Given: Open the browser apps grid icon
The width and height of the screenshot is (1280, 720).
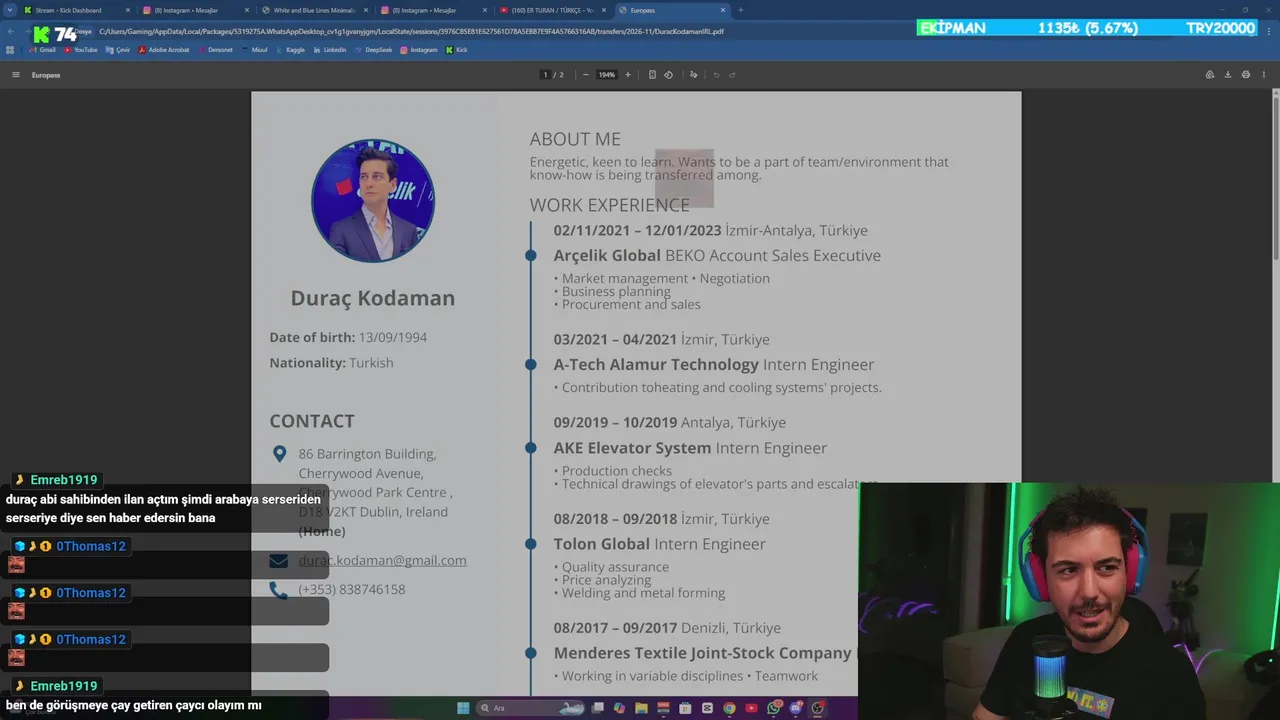Looking at the screenshot, I should click(x=11, y=50).
